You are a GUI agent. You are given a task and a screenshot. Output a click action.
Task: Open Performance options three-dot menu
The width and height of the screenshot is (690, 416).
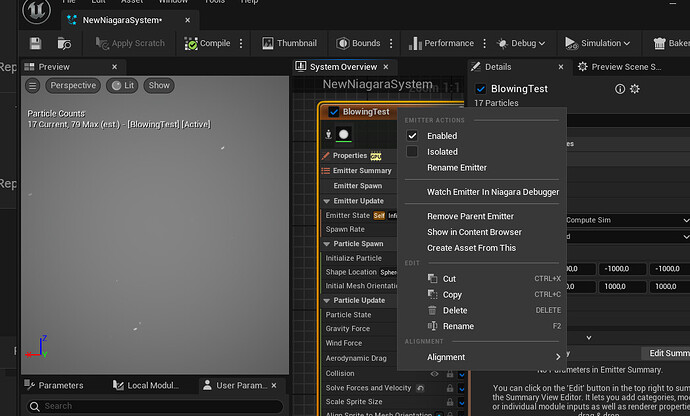click(484, 43)
